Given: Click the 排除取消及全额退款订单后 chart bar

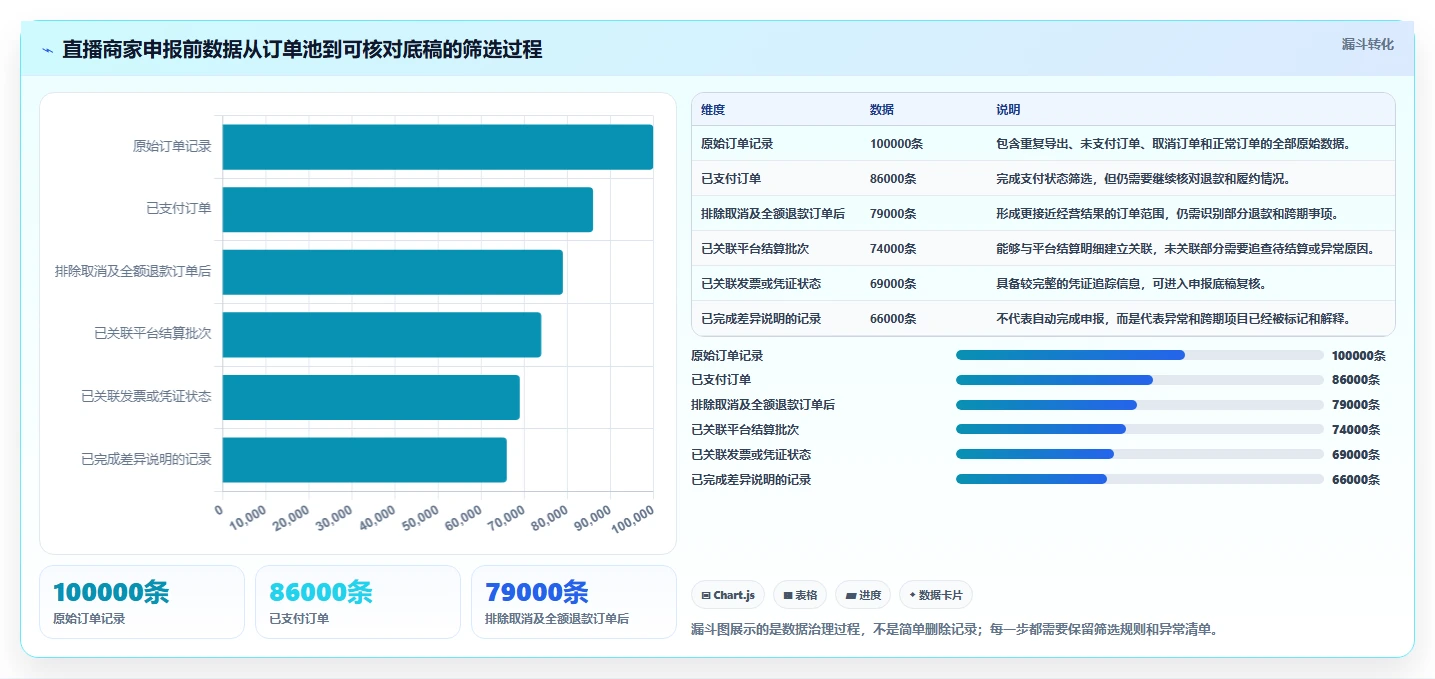Looking at the screenshot, I should [393, 272].
